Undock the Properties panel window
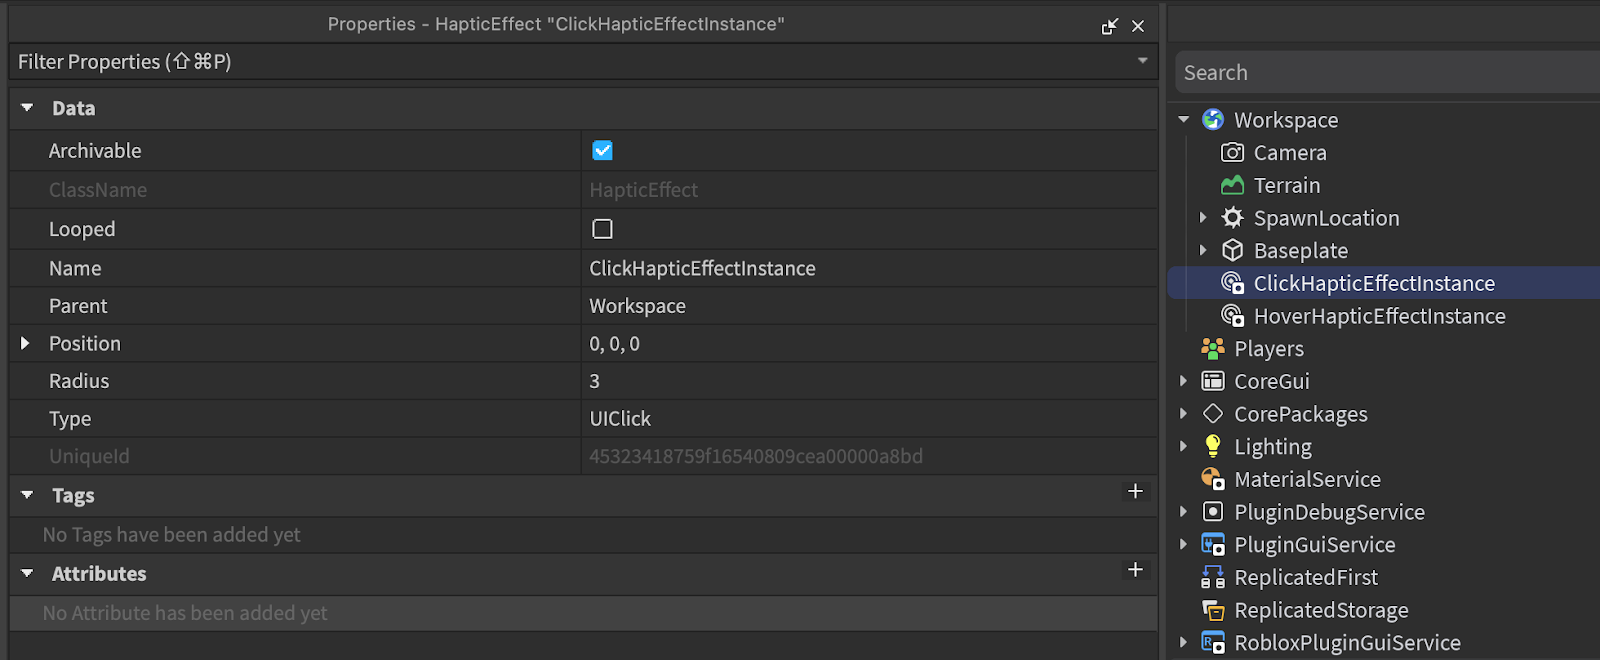The height and width of the screenshot is (660, 1600). point(1109,26)
